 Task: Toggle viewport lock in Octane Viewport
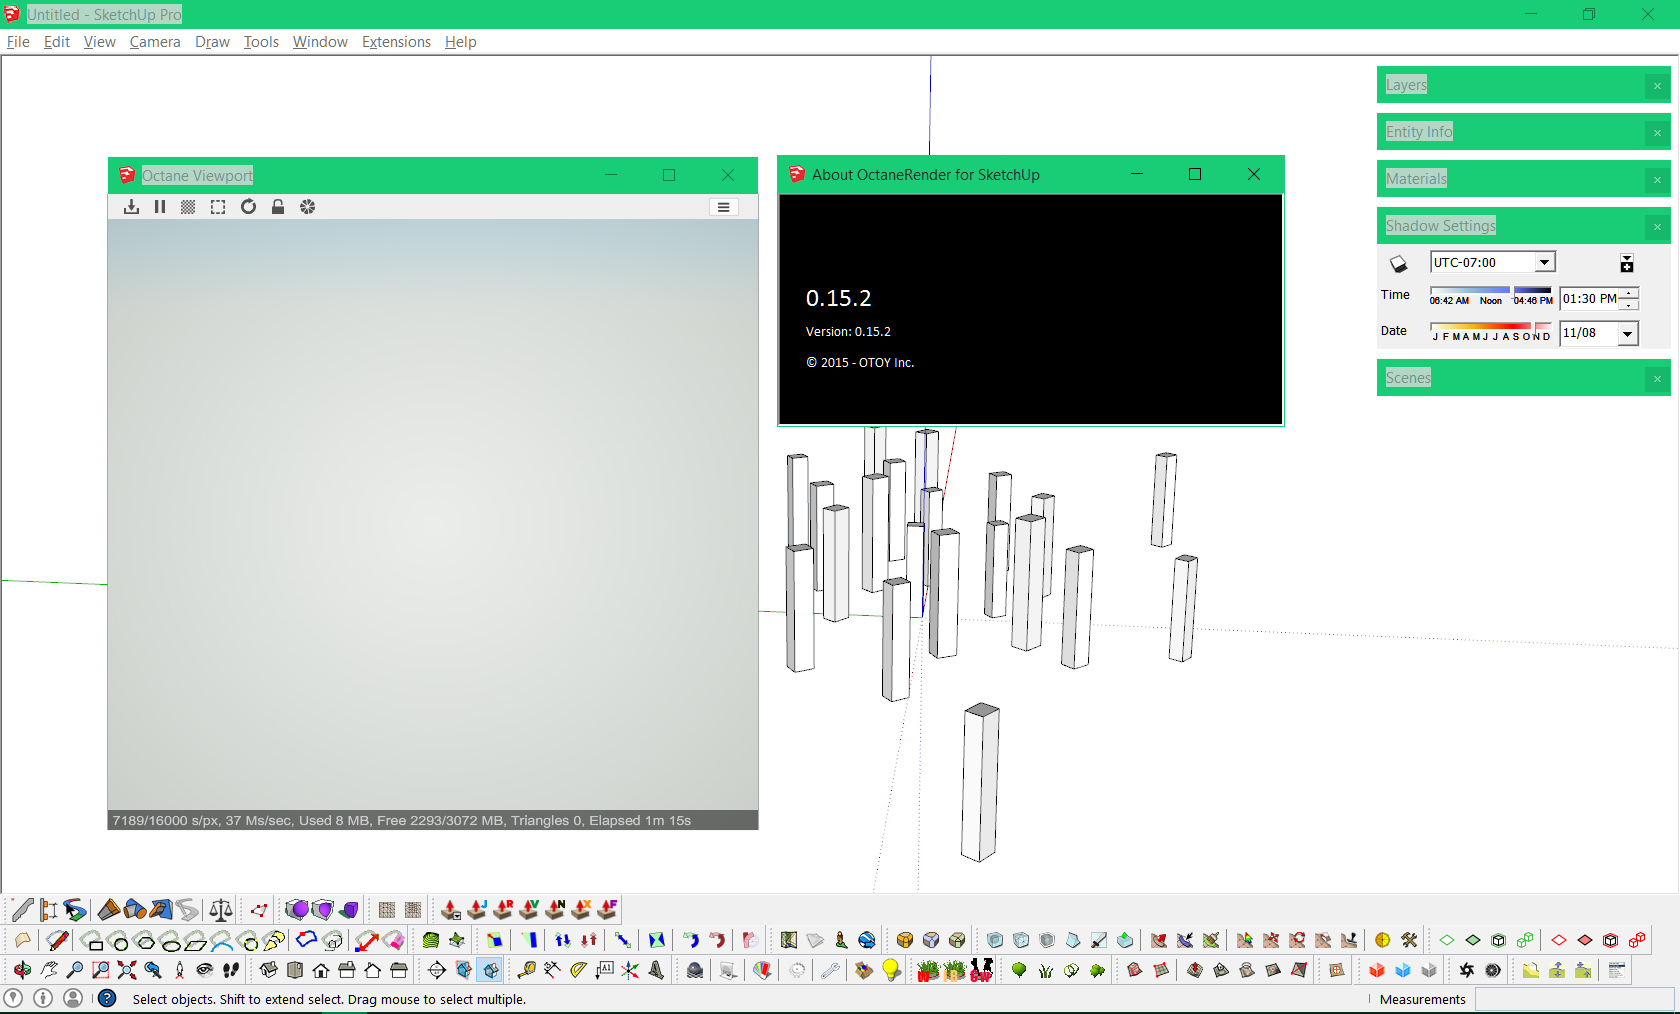278,207
